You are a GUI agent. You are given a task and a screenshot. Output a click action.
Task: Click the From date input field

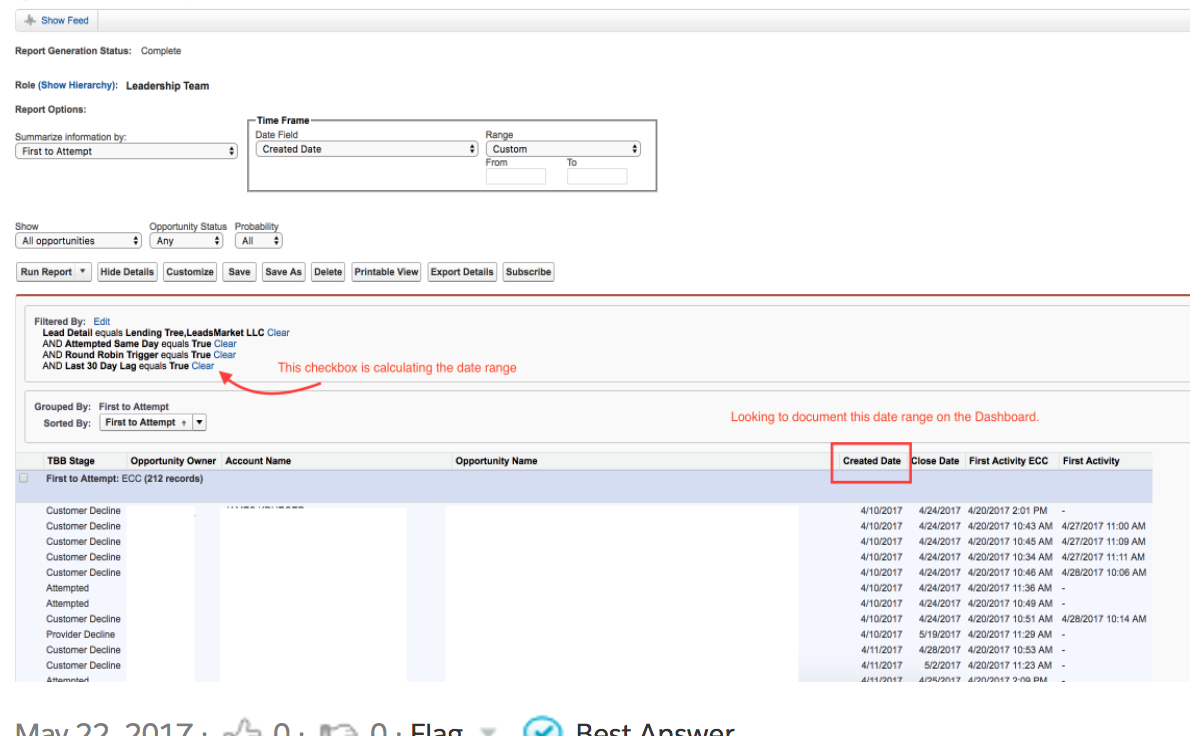click(x=516, y=177)
